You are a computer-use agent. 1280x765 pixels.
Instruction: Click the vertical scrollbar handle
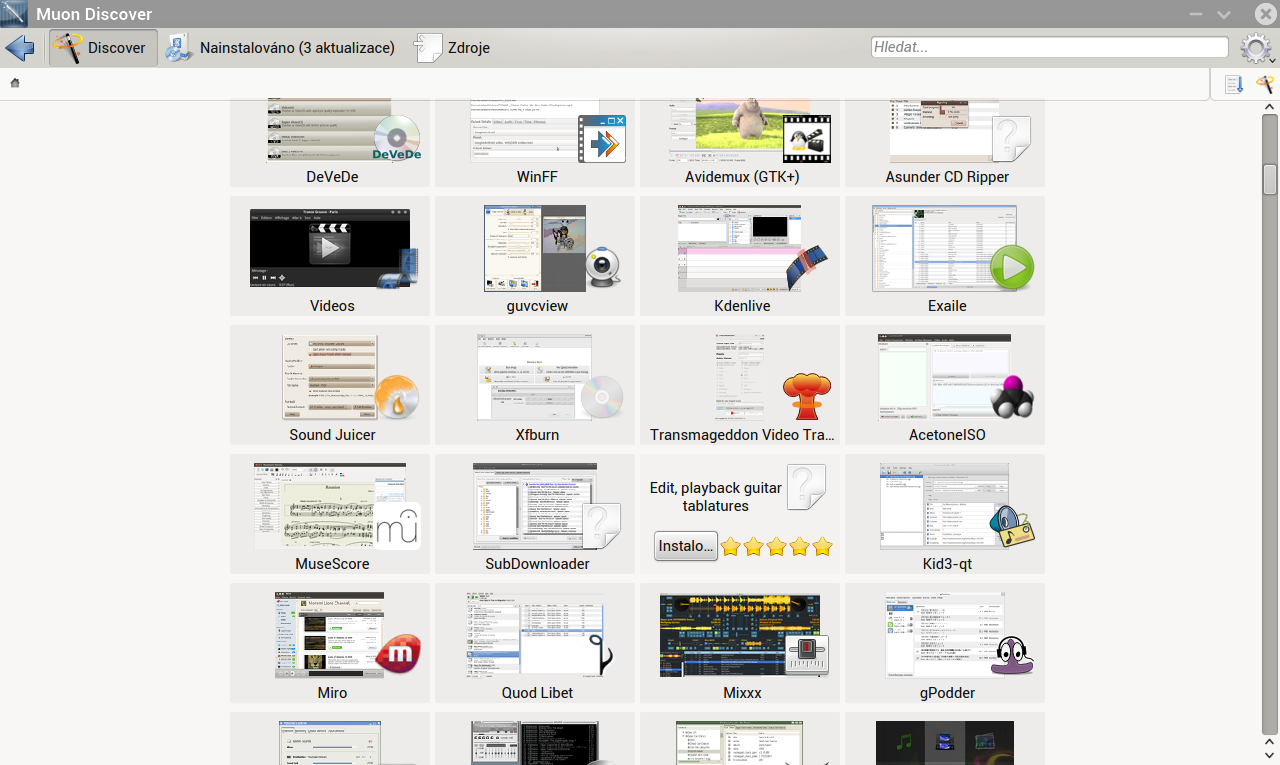click(1270, 178)
